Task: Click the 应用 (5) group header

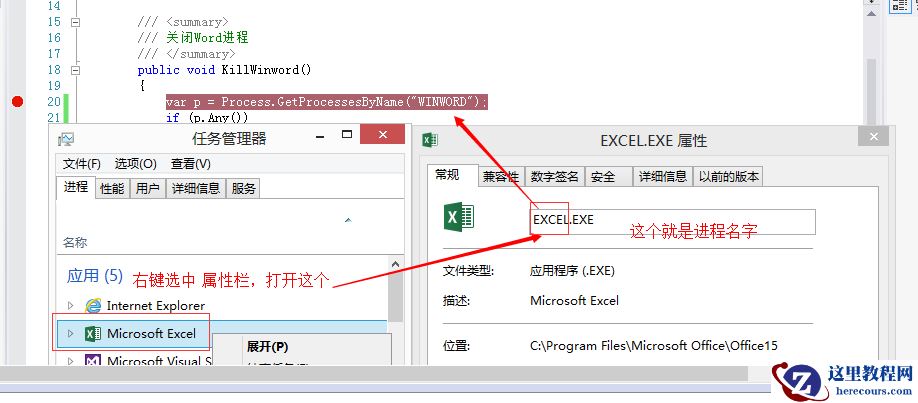Action: pyautogui.click(x=95, y=276)
